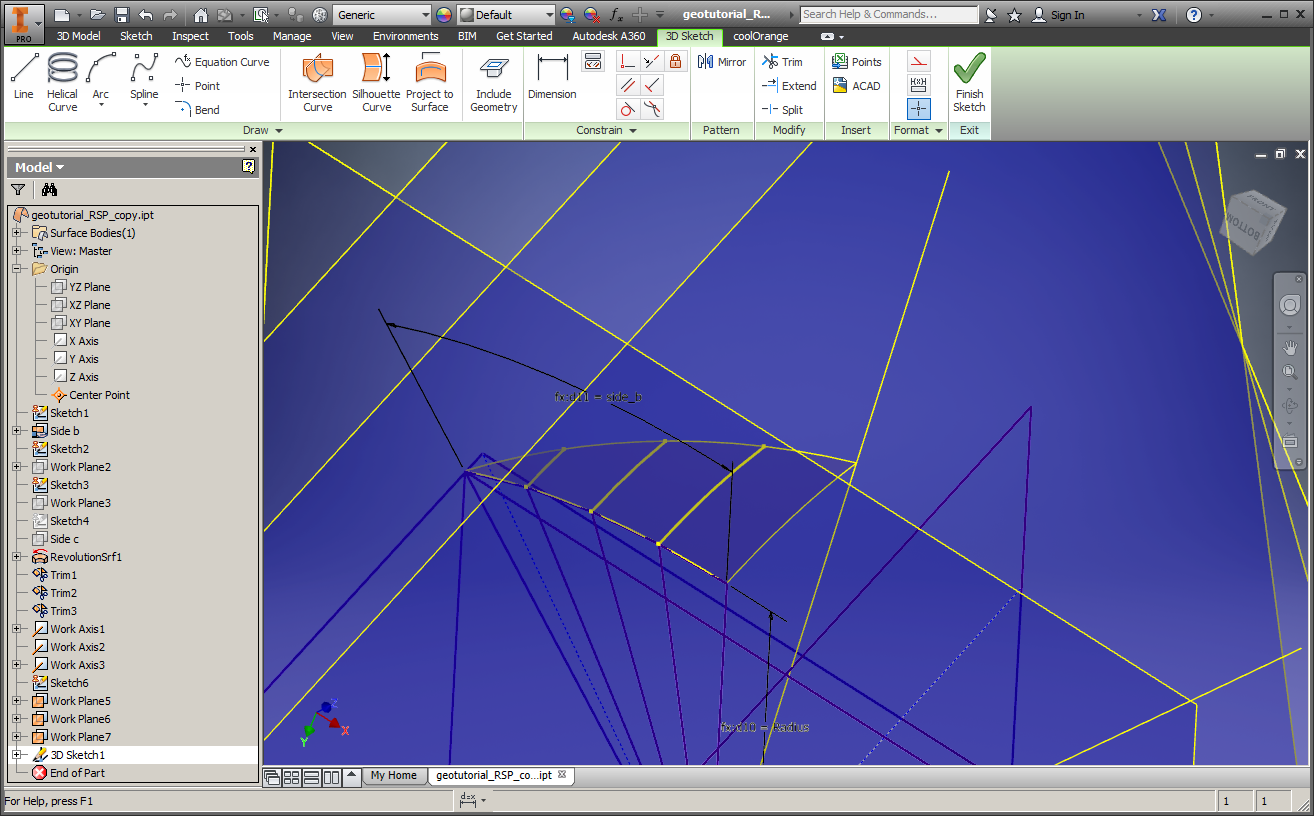1314x816 pixels.
Task: Open the Draw panel dropdown
Action: point(263,130)
